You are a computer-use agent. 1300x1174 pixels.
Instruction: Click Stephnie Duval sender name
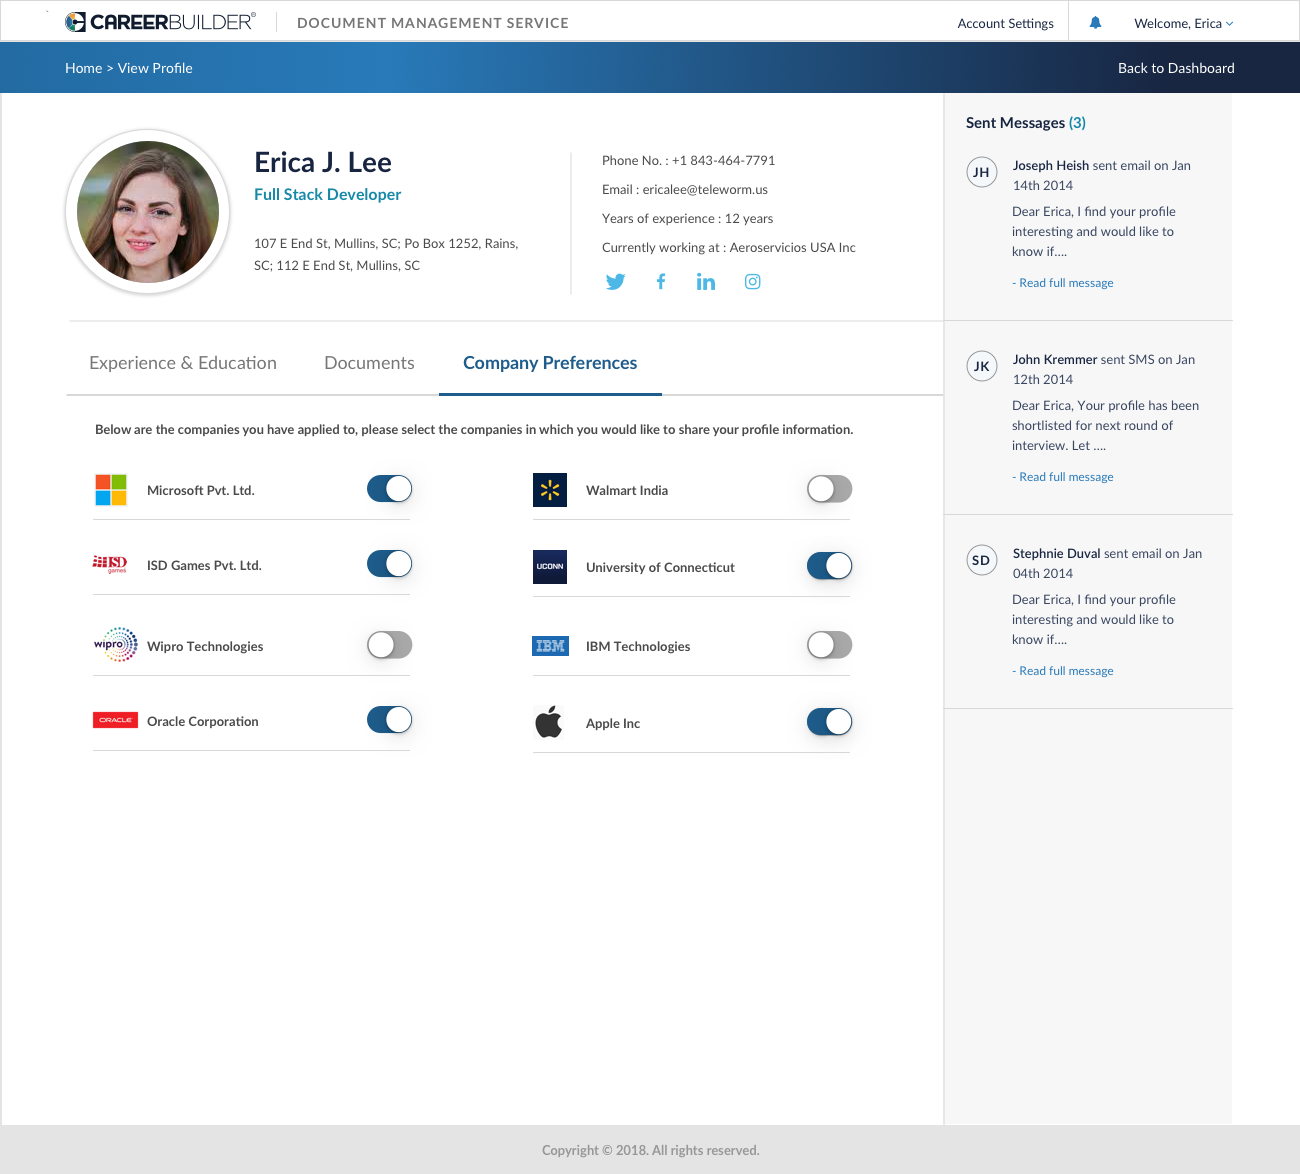pyautogui.click(x=1056, y=554)
